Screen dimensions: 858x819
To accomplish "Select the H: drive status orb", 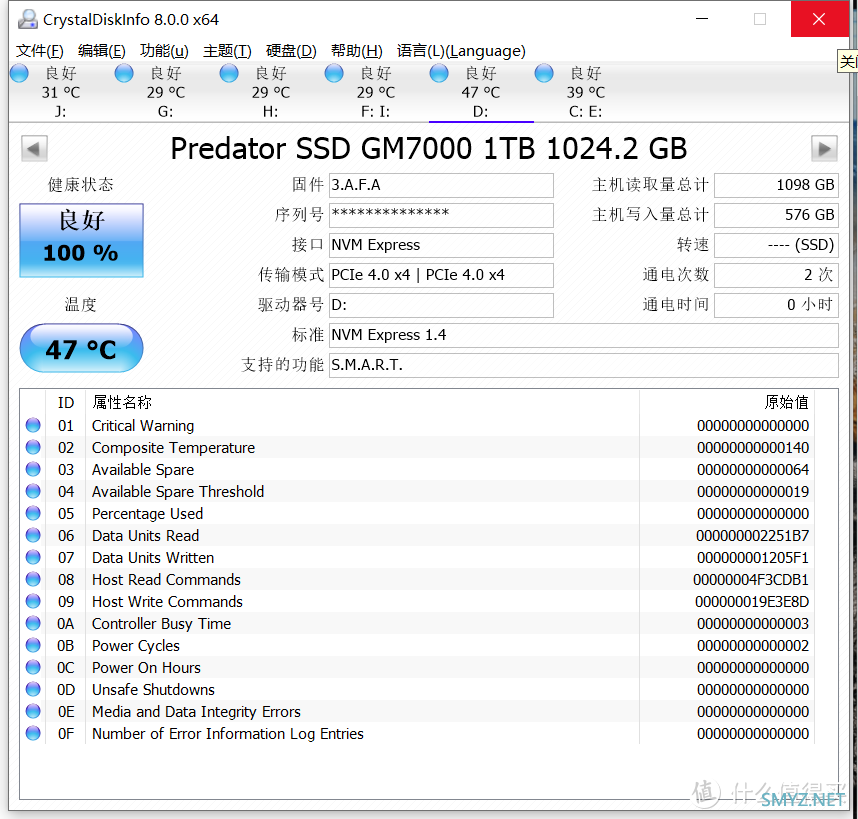I will click(x=229, y=73).
